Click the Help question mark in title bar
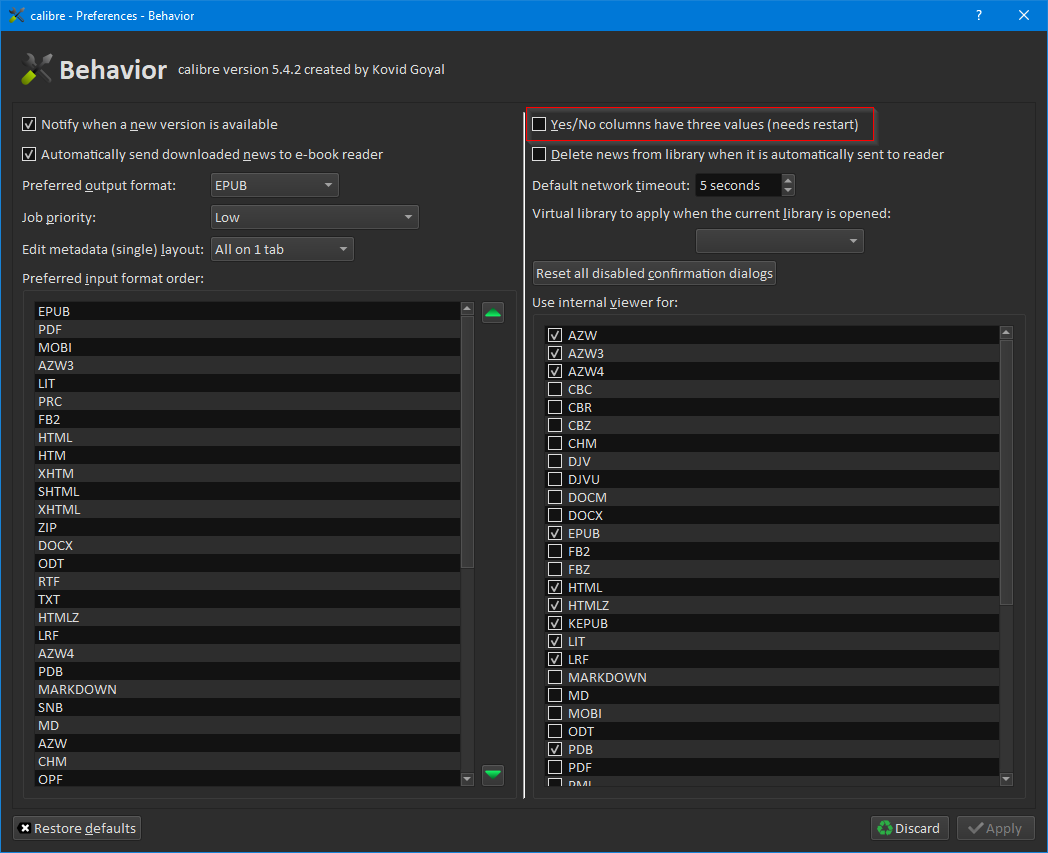 coord(979,15)
